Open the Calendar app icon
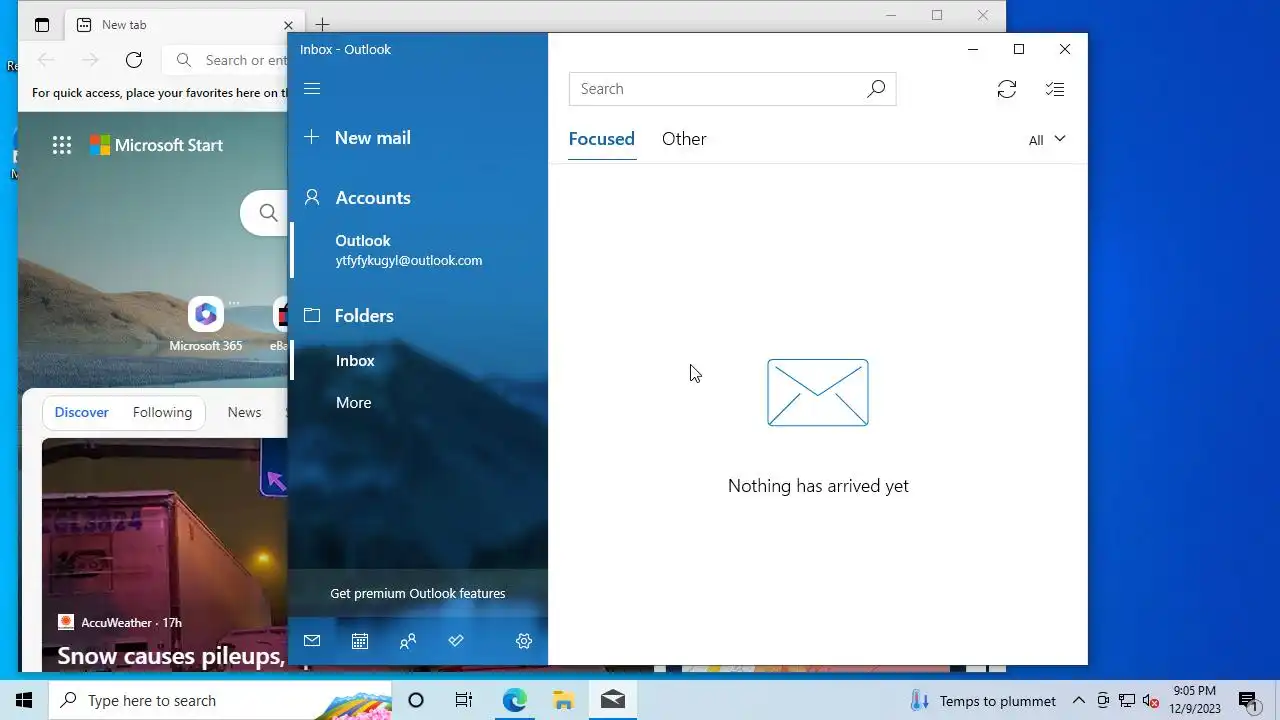The image size is (1280, 720). pos(360,641)
